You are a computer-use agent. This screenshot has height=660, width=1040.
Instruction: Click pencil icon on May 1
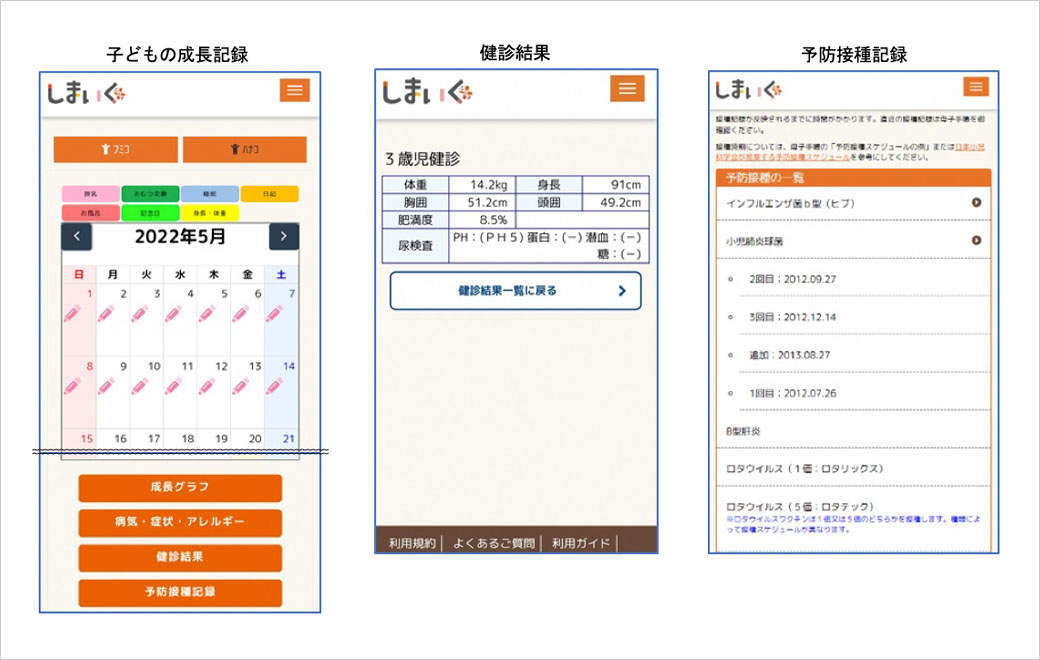coord(72,314)
